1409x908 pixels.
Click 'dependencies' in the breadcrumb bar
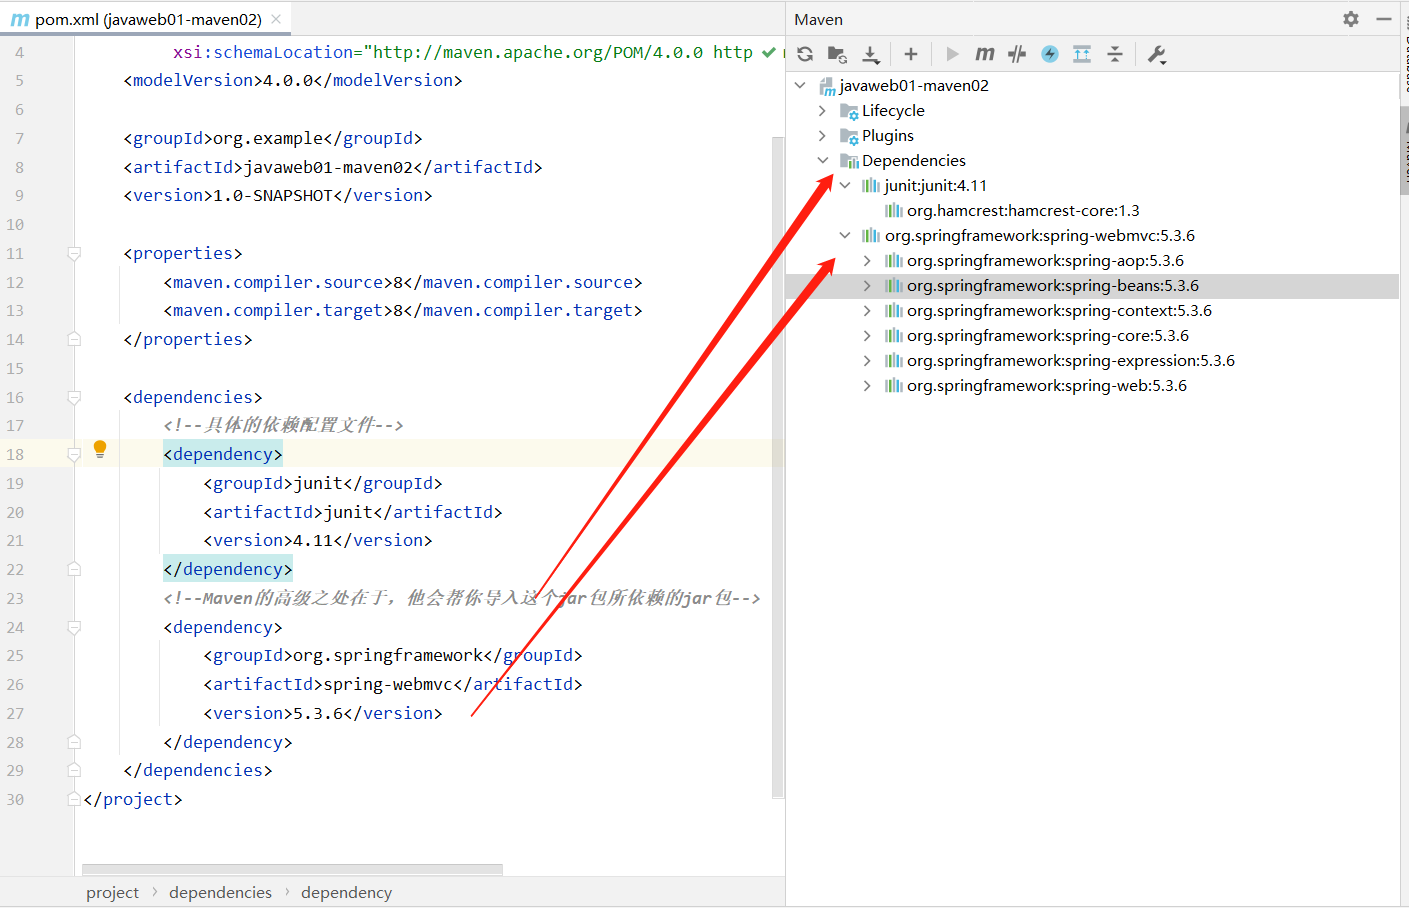pyautogui.click(x=220, y=893)
